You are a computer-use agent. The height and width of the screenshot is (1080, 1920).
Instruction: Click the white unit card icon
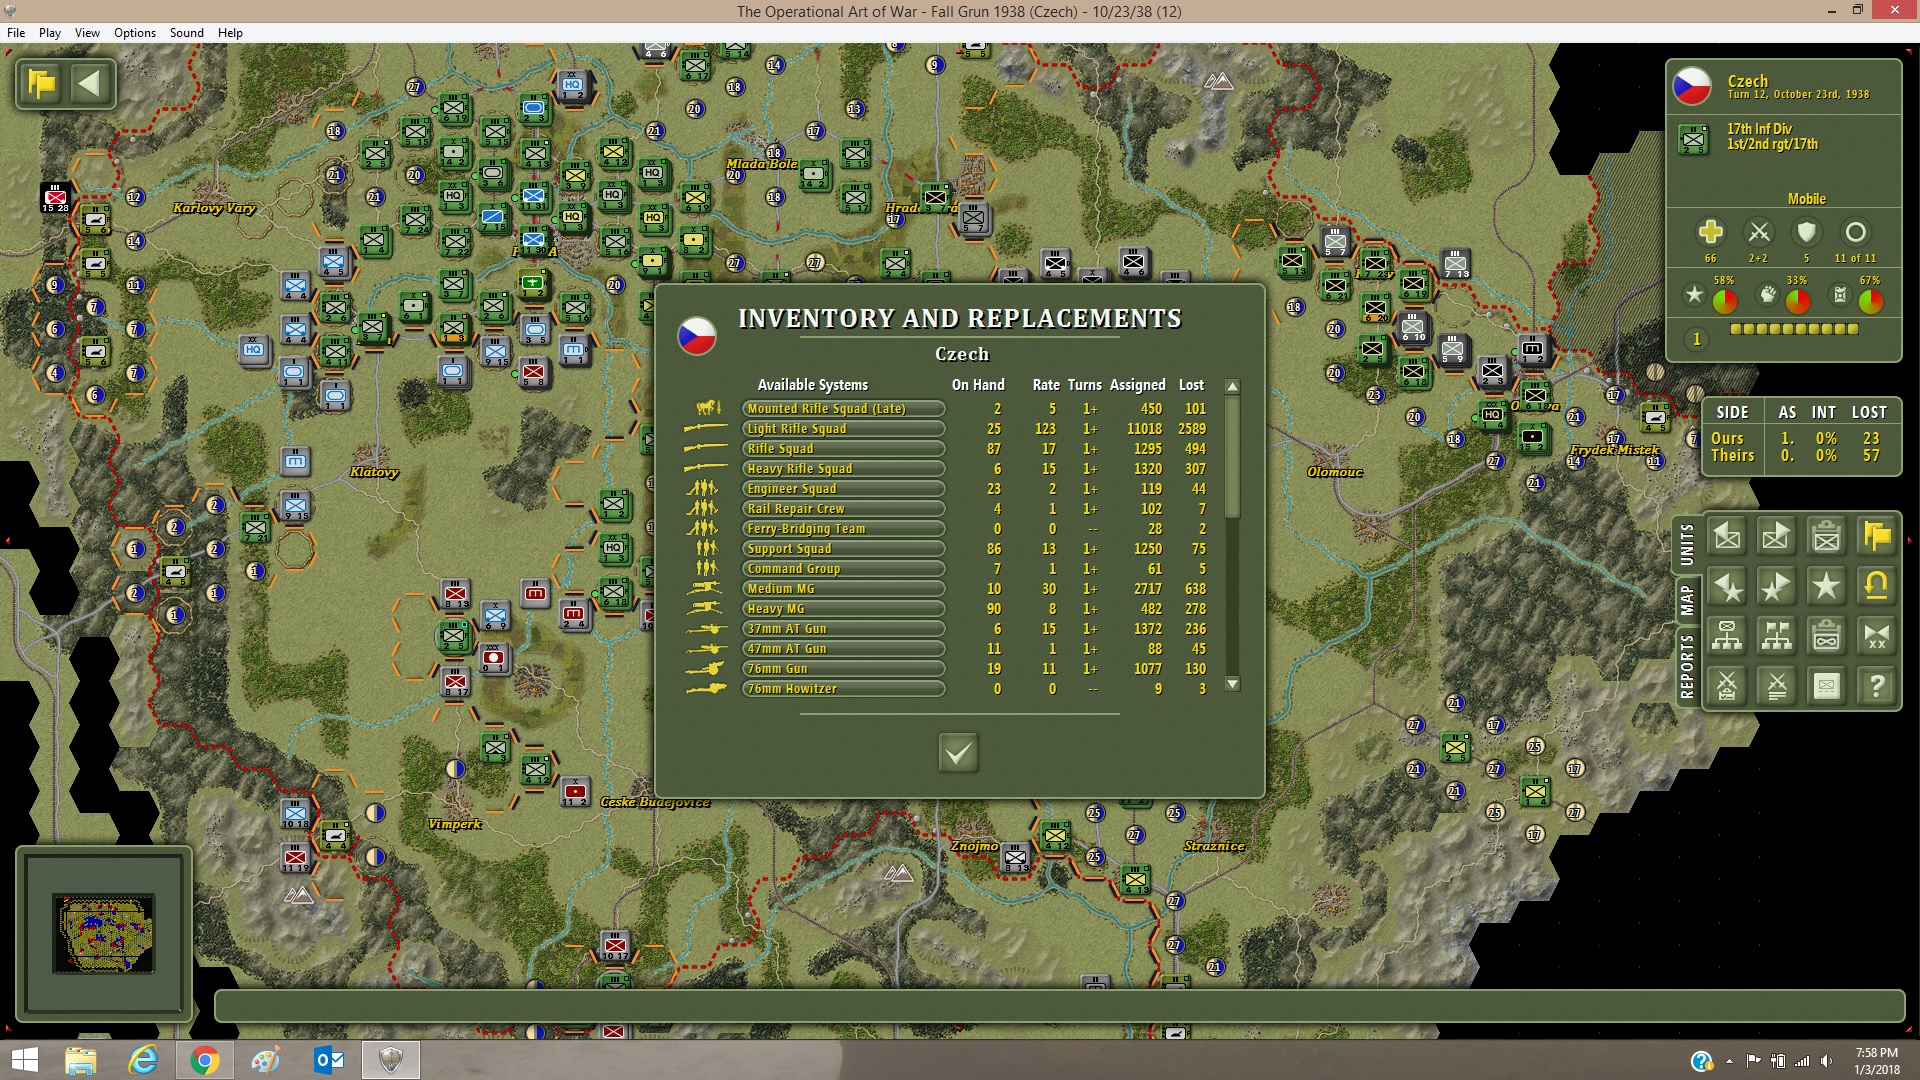click(1827, 686)
